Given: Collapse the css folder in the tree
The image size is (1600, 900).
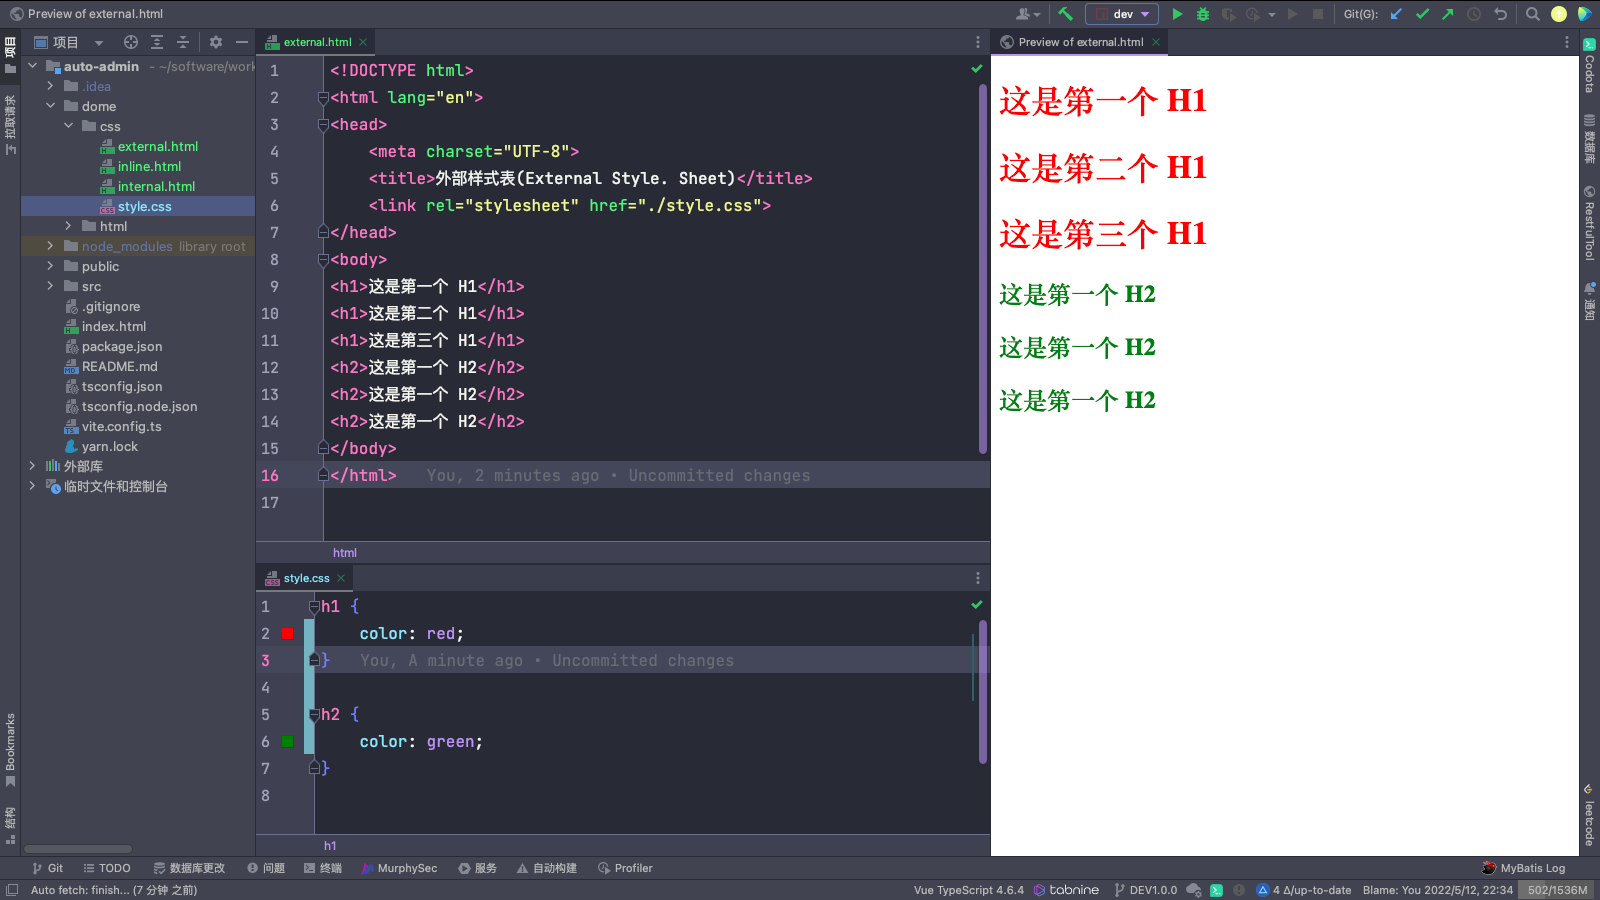Looking at the screenshot, I should pyautogui.click(x=68, y=126).
